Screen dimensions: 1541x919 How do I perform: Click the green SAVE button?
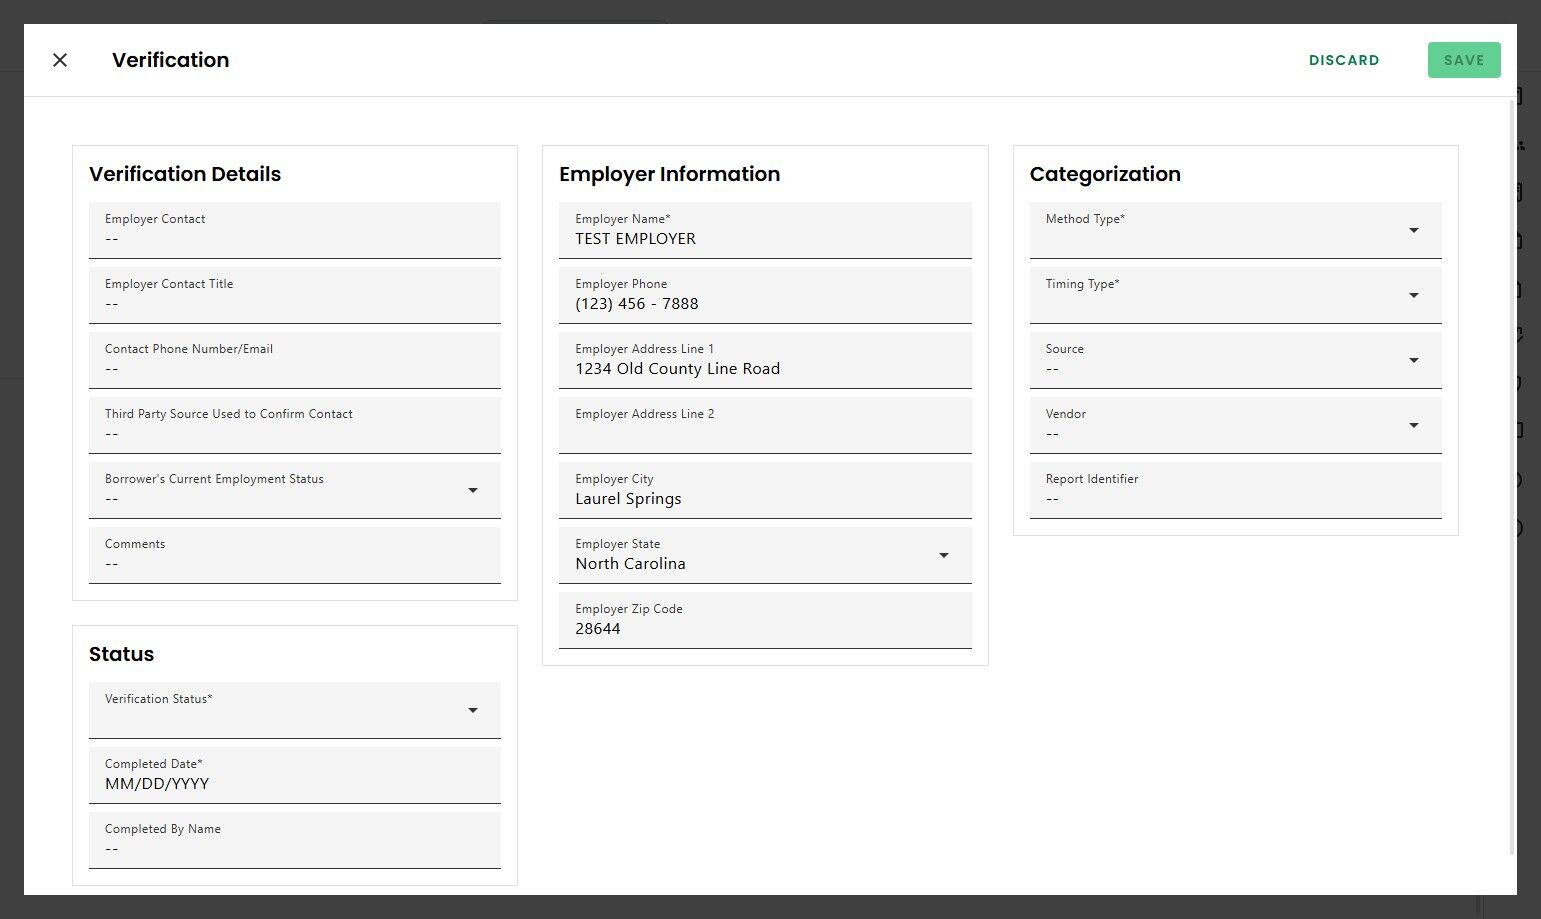point(1463,60)
